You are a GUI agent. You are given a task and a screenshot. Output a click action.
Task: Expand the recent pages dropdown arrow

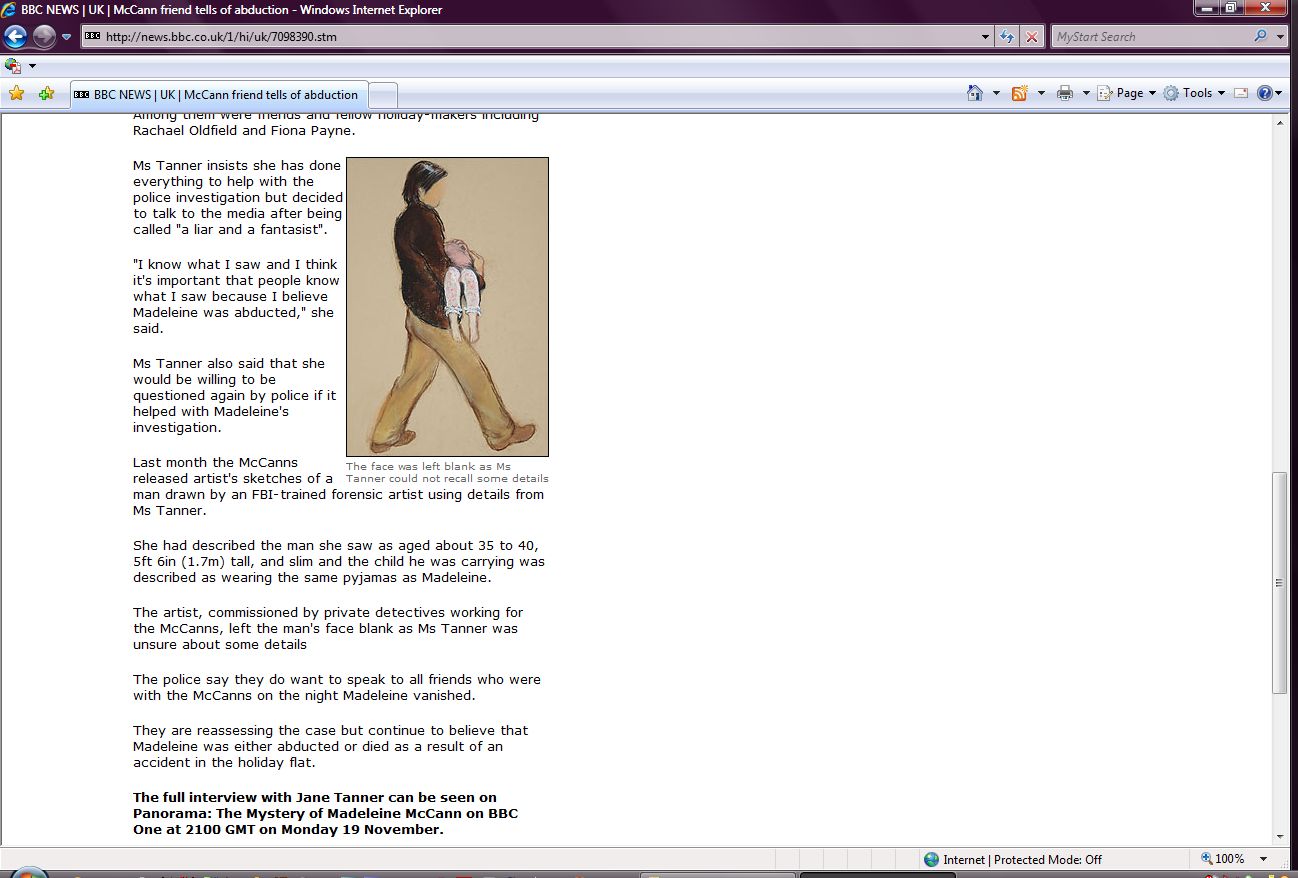(x=67, y=37)
